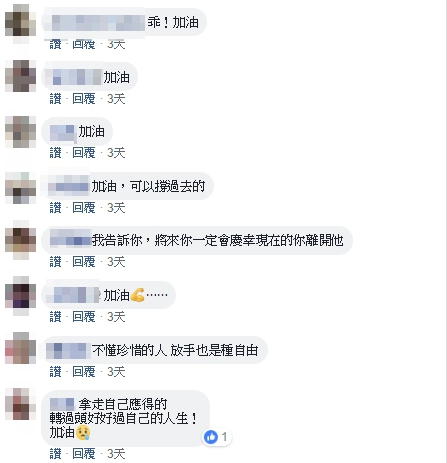This screenshot has height=463, width=447.
Task: Click the blurred commenter name before '乖！加油'
Action: pos(97,23)
